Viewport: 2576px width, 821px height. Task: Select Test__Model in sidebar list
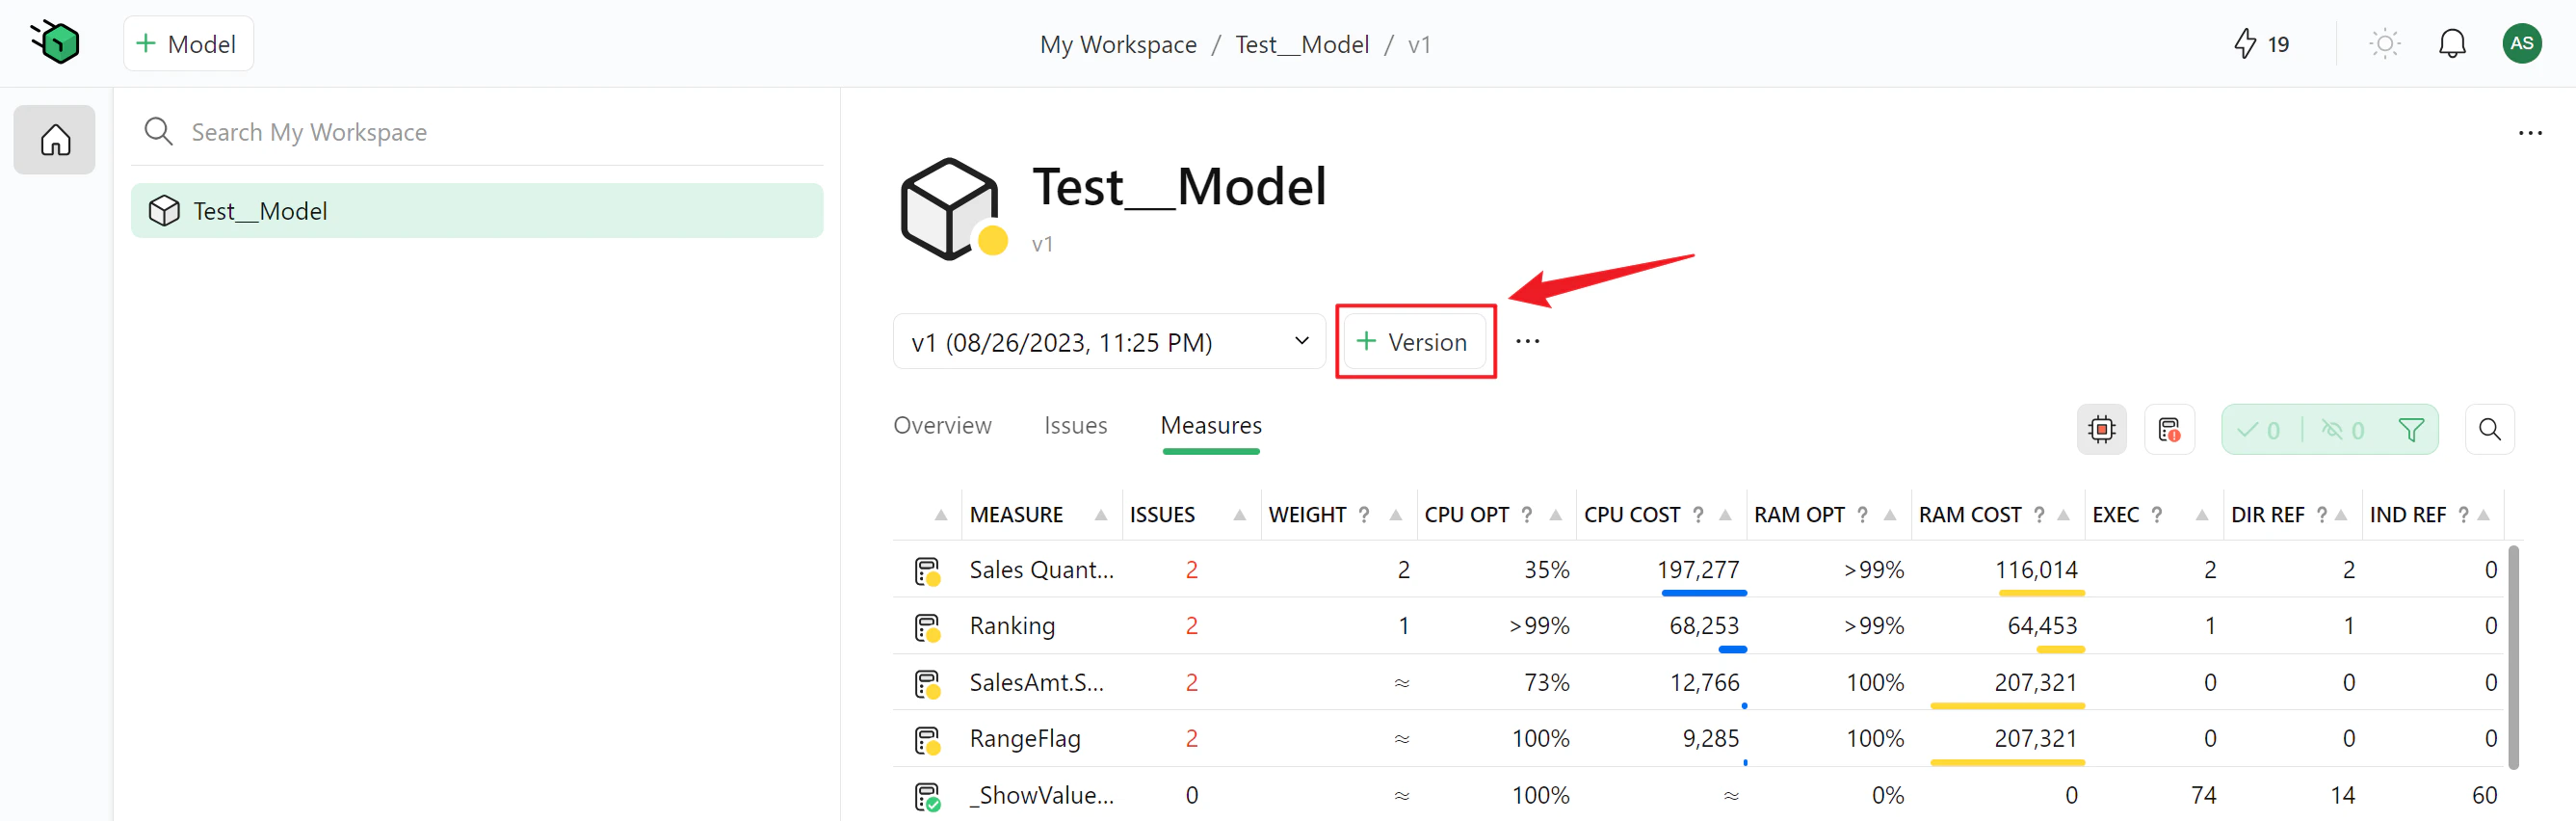click(x=477, y=211)
